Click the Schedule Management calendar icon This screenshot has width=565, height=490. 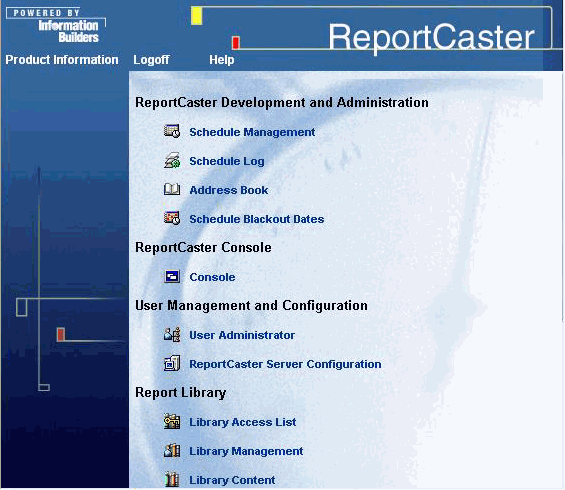pos(172,132)
